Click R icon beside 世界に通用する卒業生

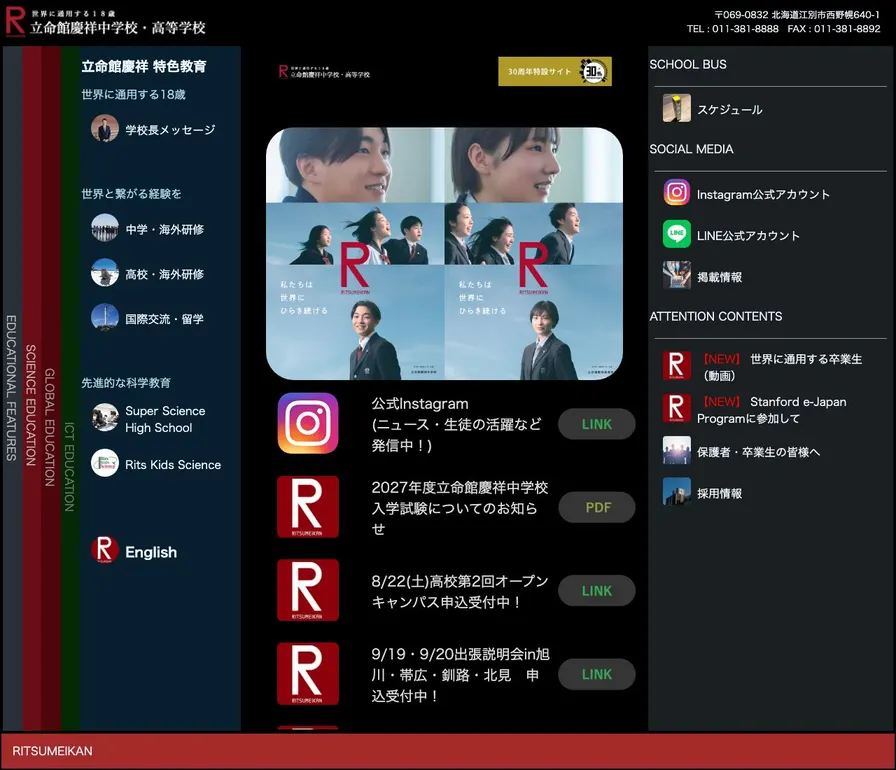[677, 366]
